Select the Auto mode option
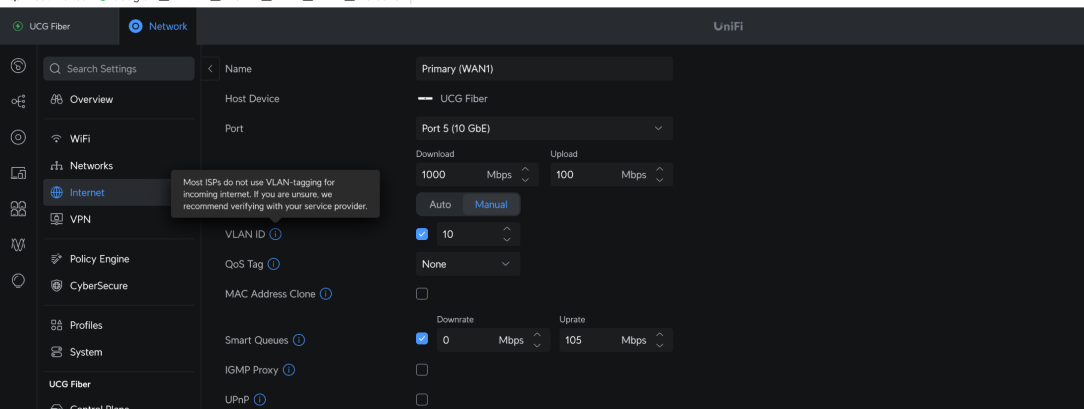 440,204
